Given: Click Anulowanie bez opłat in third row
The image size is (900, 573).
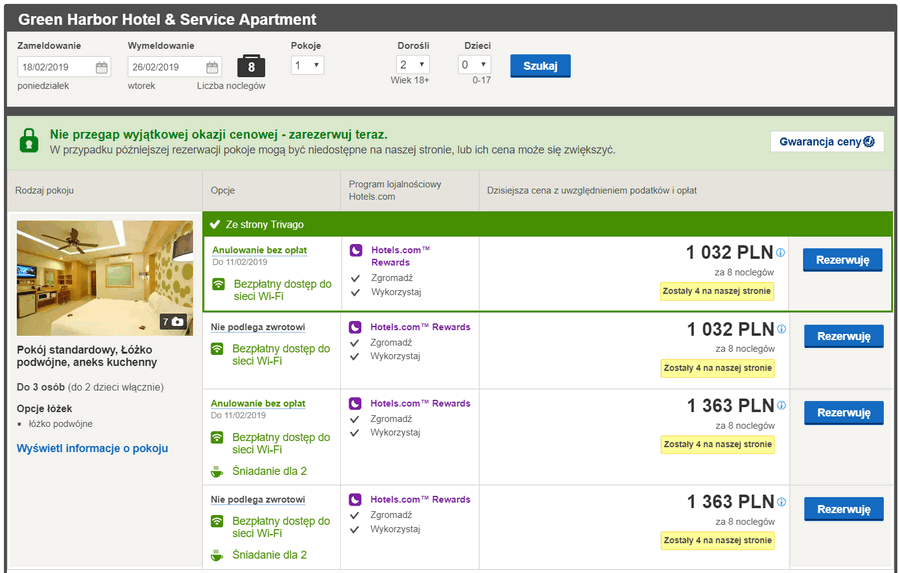Looking at the screenshot, I should coord(258,404).
